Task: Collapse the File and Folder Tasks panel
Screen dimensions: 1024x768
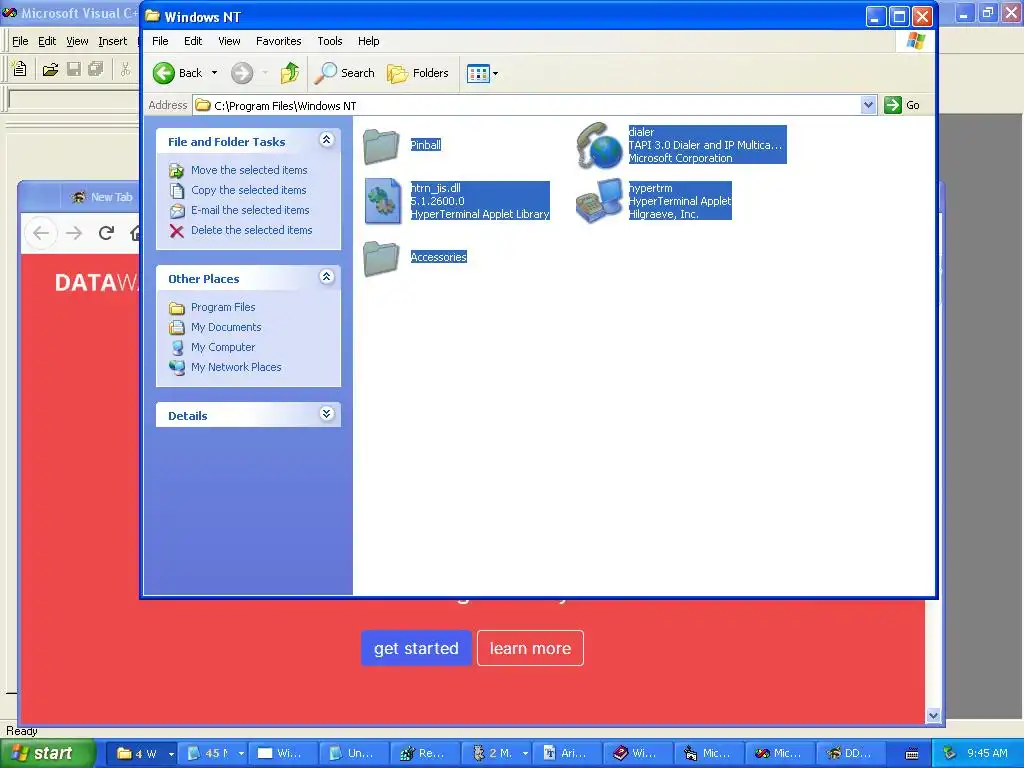Action: [x=327, y=140]
